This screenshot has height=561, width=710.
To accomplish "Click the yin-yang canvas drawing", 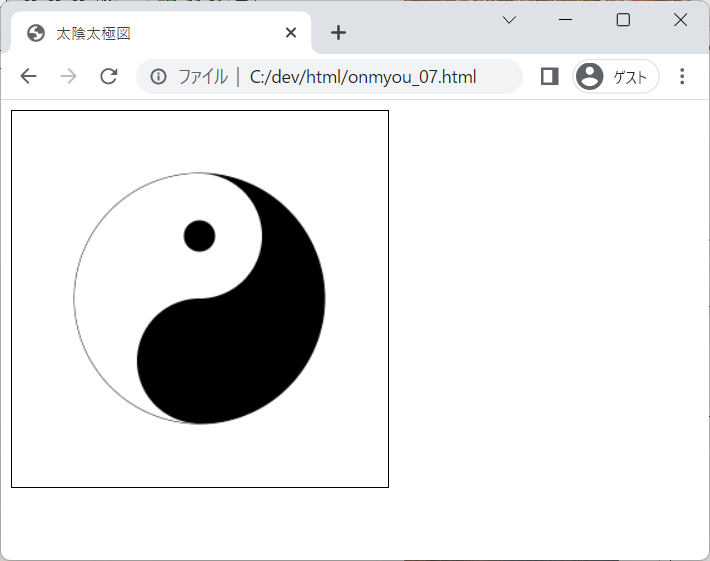I will tap(200, 299).
